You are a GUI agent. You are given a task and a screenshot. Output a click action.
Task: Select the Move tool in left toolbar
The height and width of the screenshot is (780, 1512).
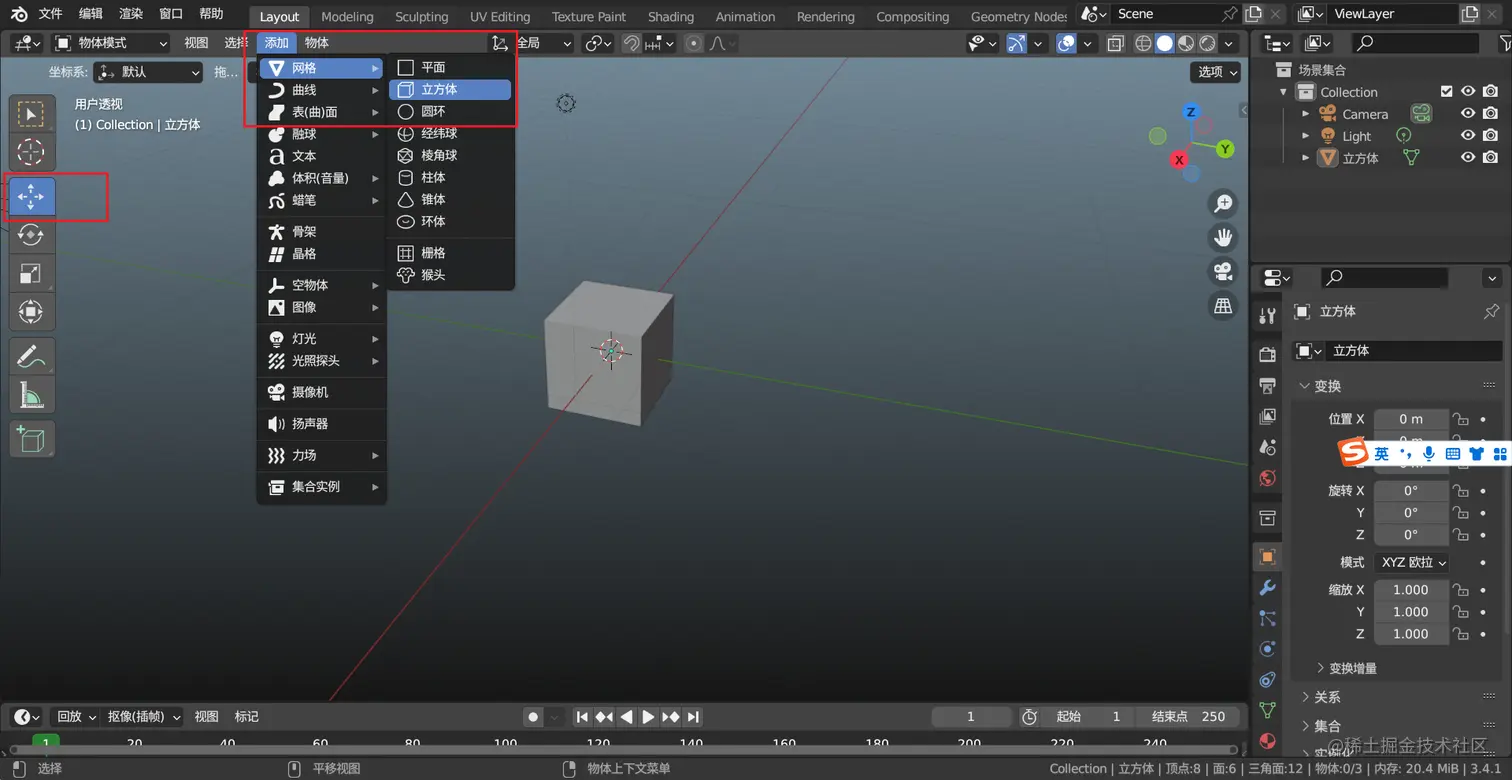(x=31, y=197)
